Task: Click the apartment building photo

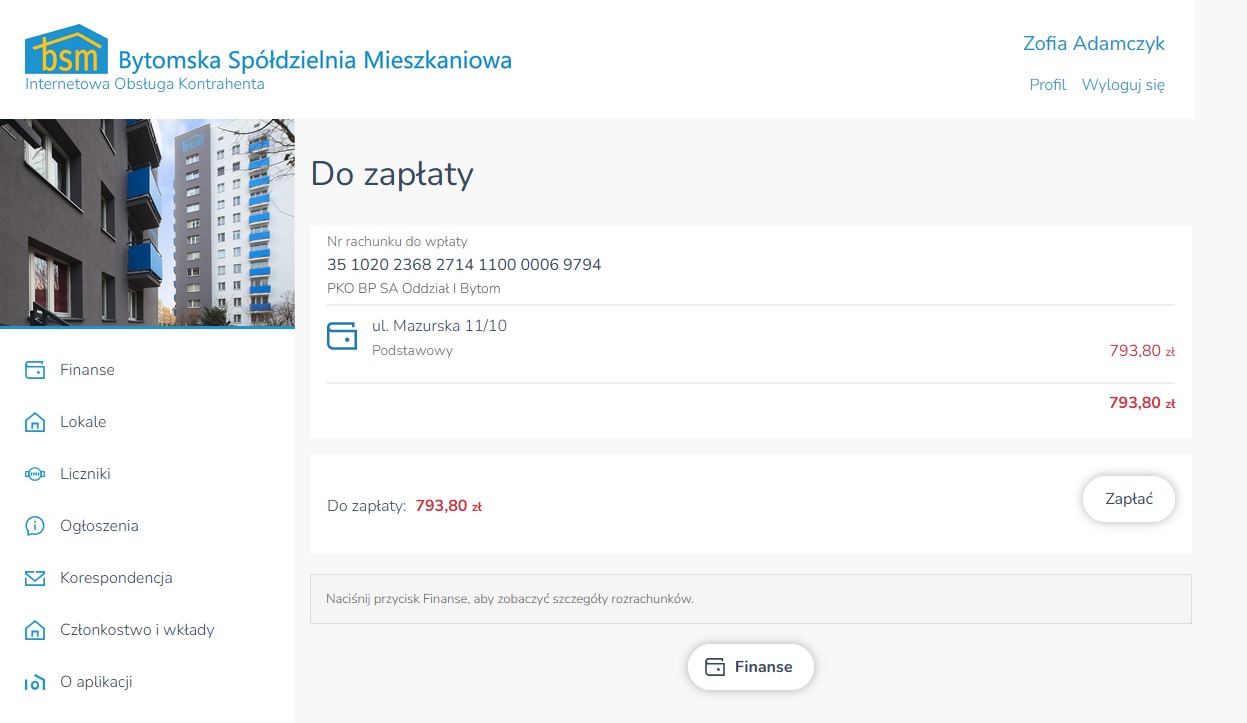Action: [147, 222]
